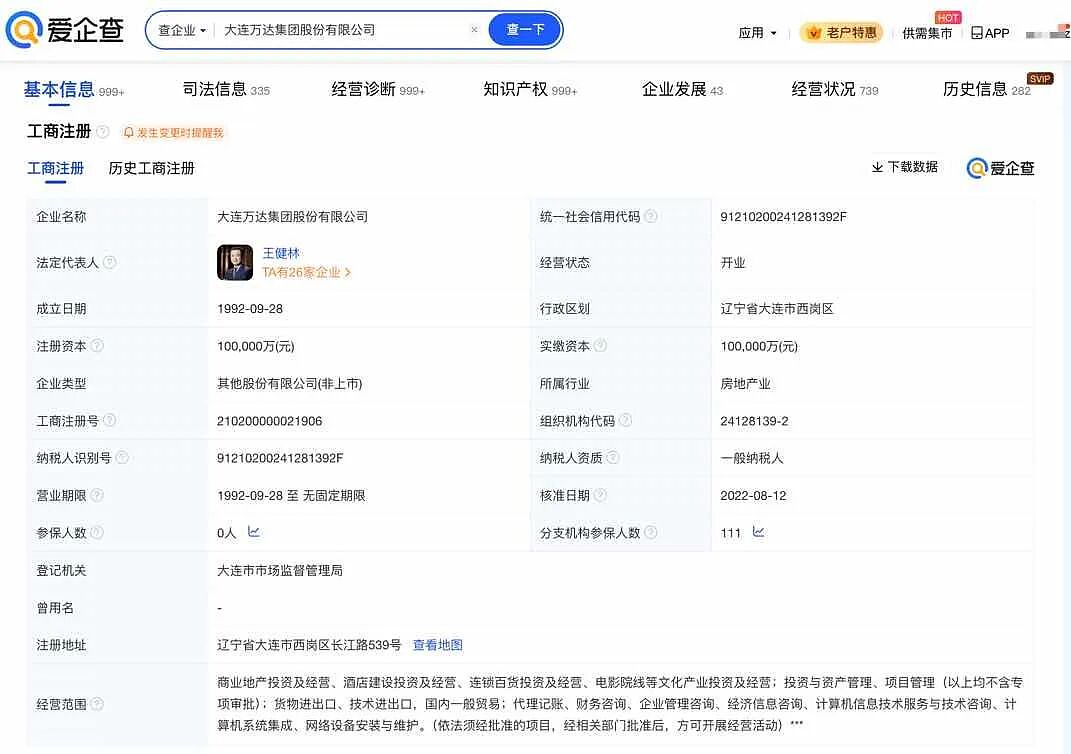Open the 查看地图 map link
Screen dimensions: 1071x754
pos(438,645)
